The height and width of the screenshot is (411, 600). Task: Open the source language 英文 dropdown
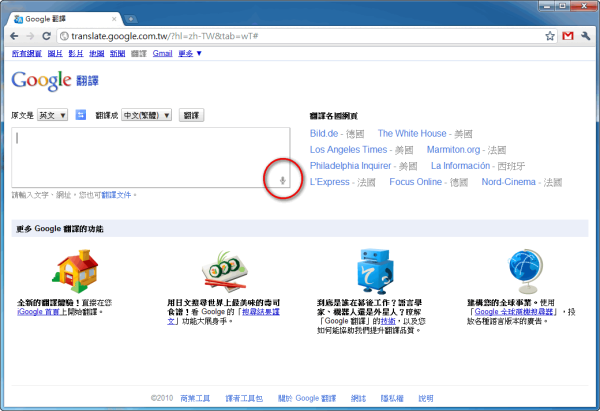(x=52, y=115)
